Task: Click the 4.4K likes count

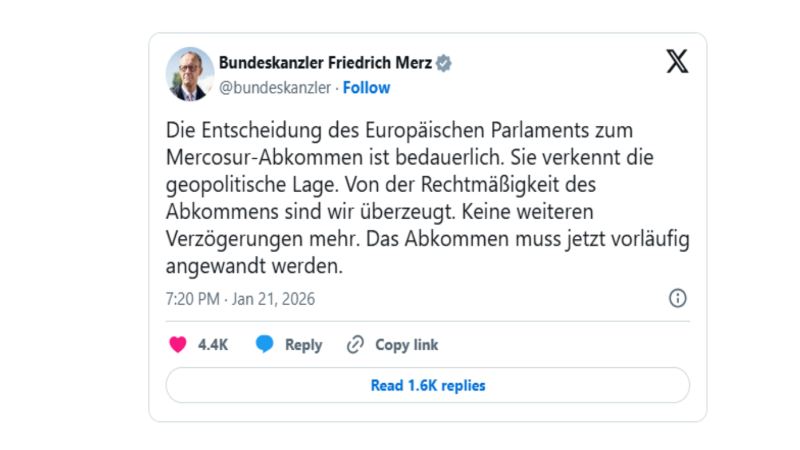Action: pyautogui.click(x=213, y=345)
